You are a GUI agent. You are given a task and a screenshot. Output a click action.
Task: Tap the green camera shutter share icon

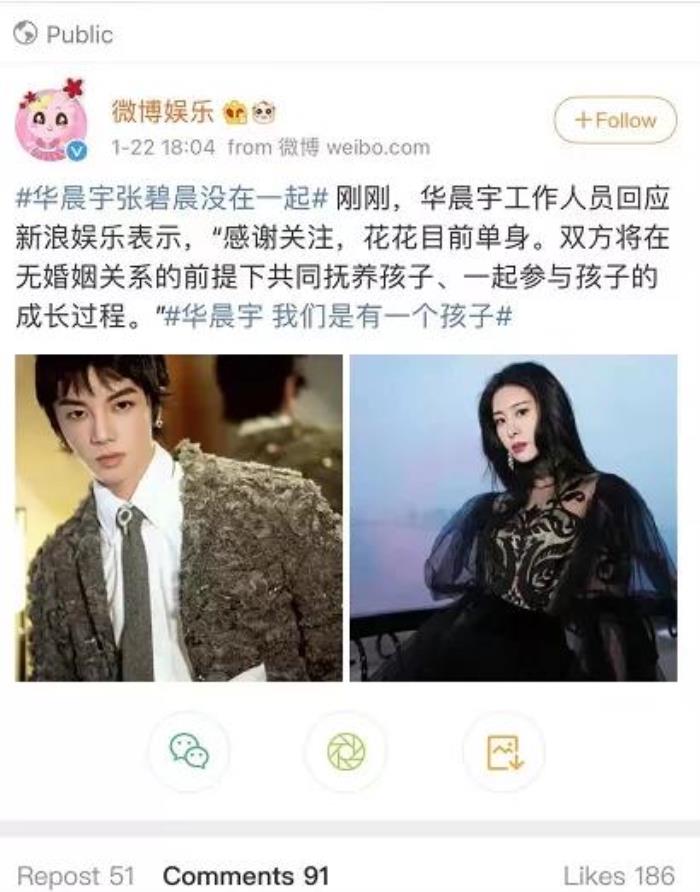(346, 751)
